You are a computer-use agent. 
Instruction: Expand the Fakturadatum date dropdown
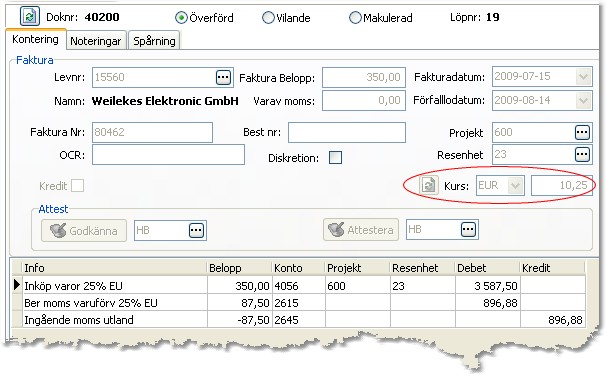[x=583, y=77]
